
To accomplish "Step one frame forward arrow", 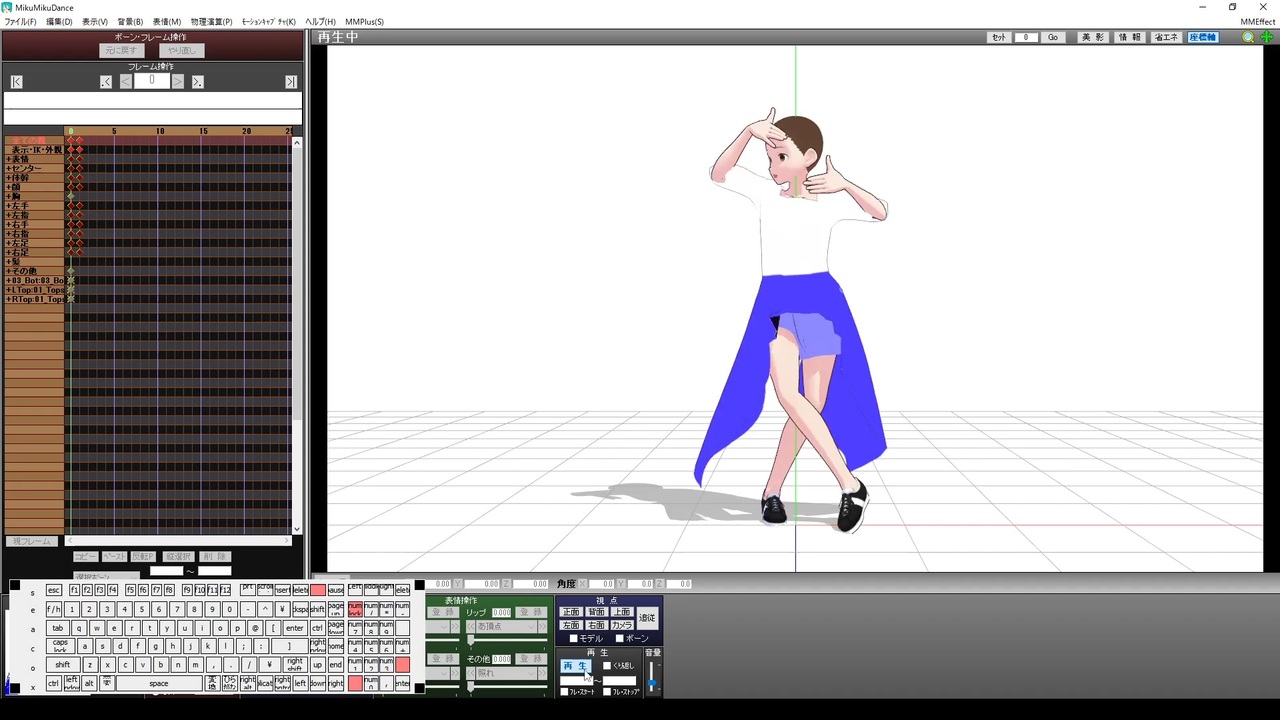I will pos(178,82).
